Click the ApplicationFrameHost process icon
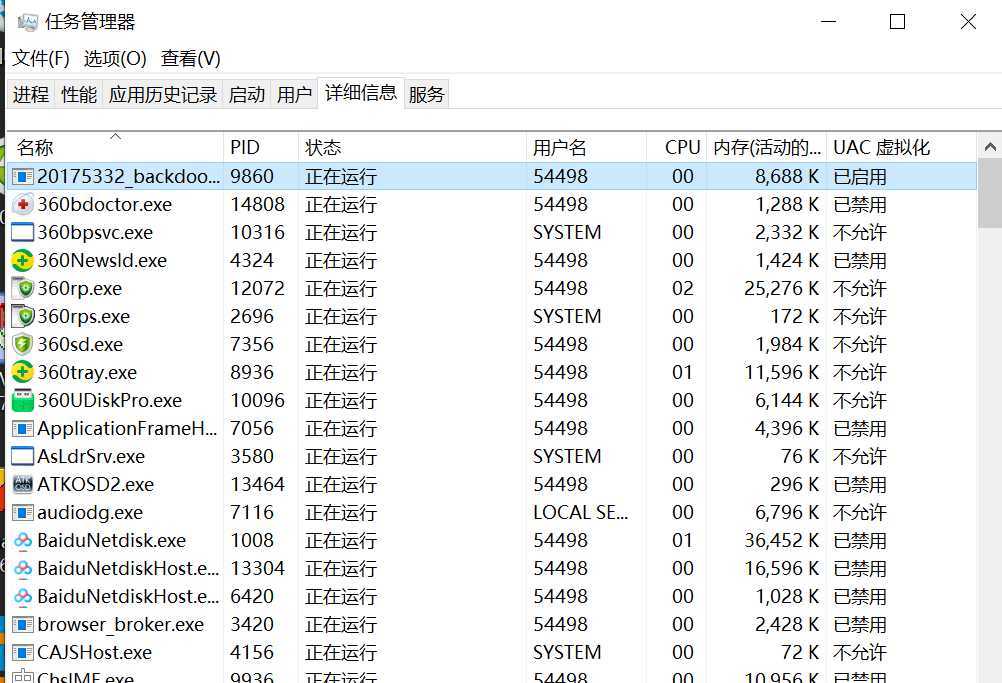The image size is (1002, 683). point(22,429)
